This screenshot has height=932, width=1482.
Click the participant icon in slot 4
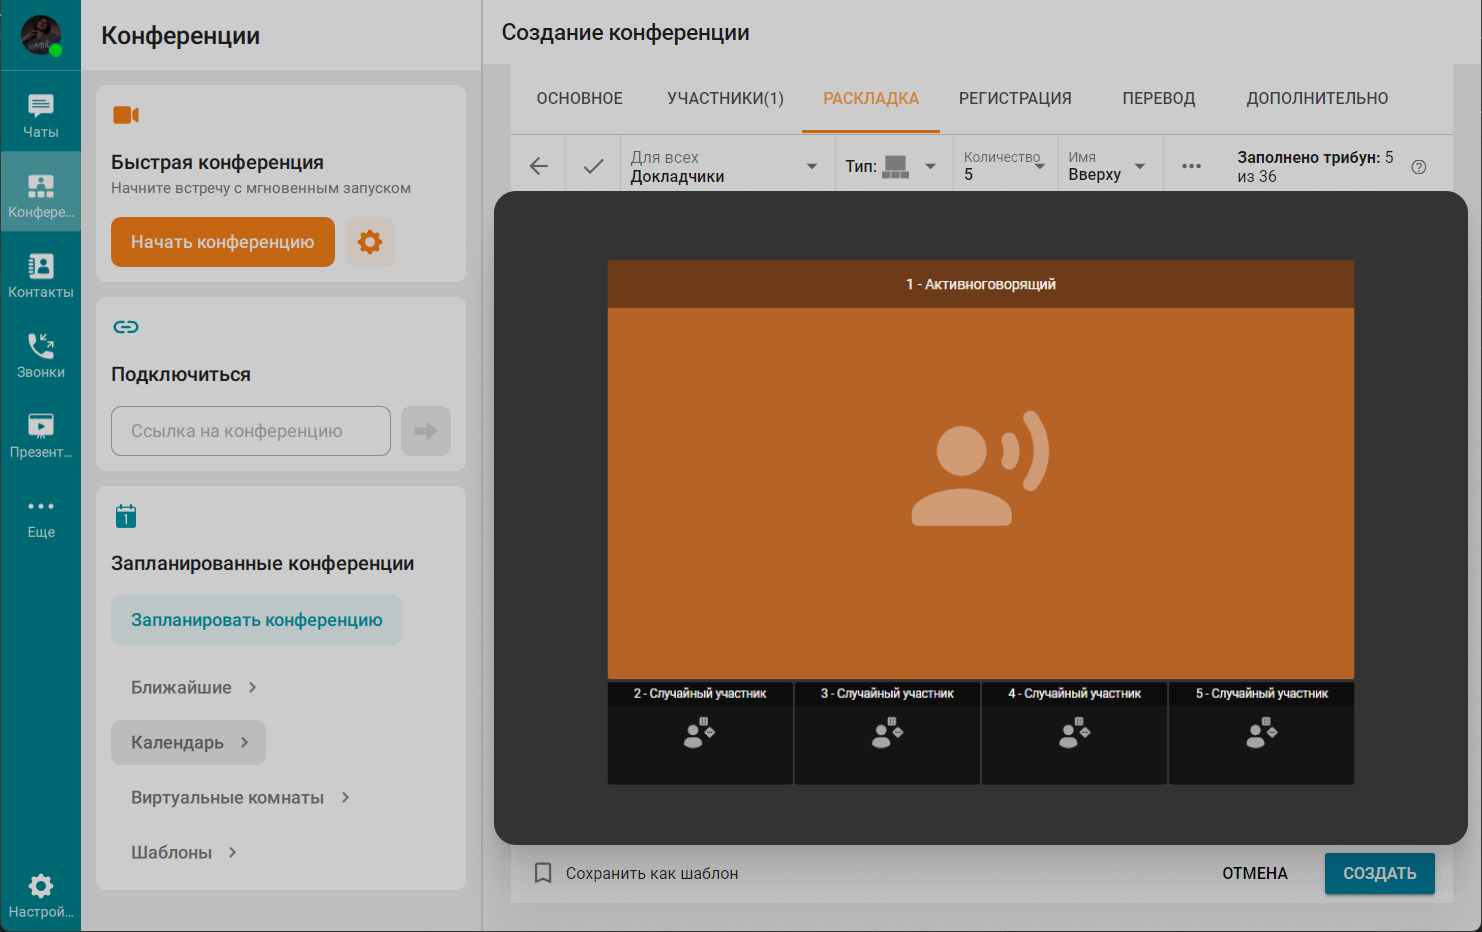coord(1075,733)
